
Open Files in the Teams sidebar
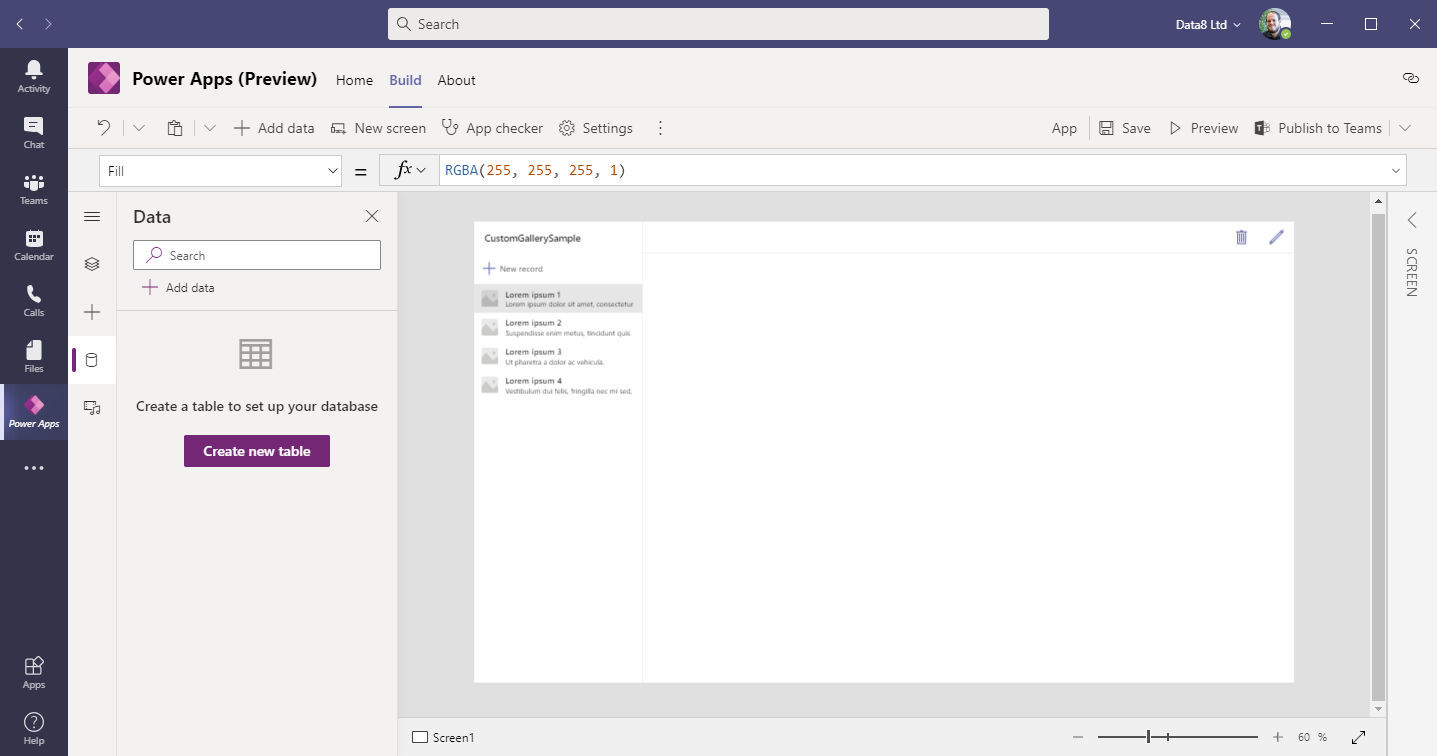(x=34, y=356)
